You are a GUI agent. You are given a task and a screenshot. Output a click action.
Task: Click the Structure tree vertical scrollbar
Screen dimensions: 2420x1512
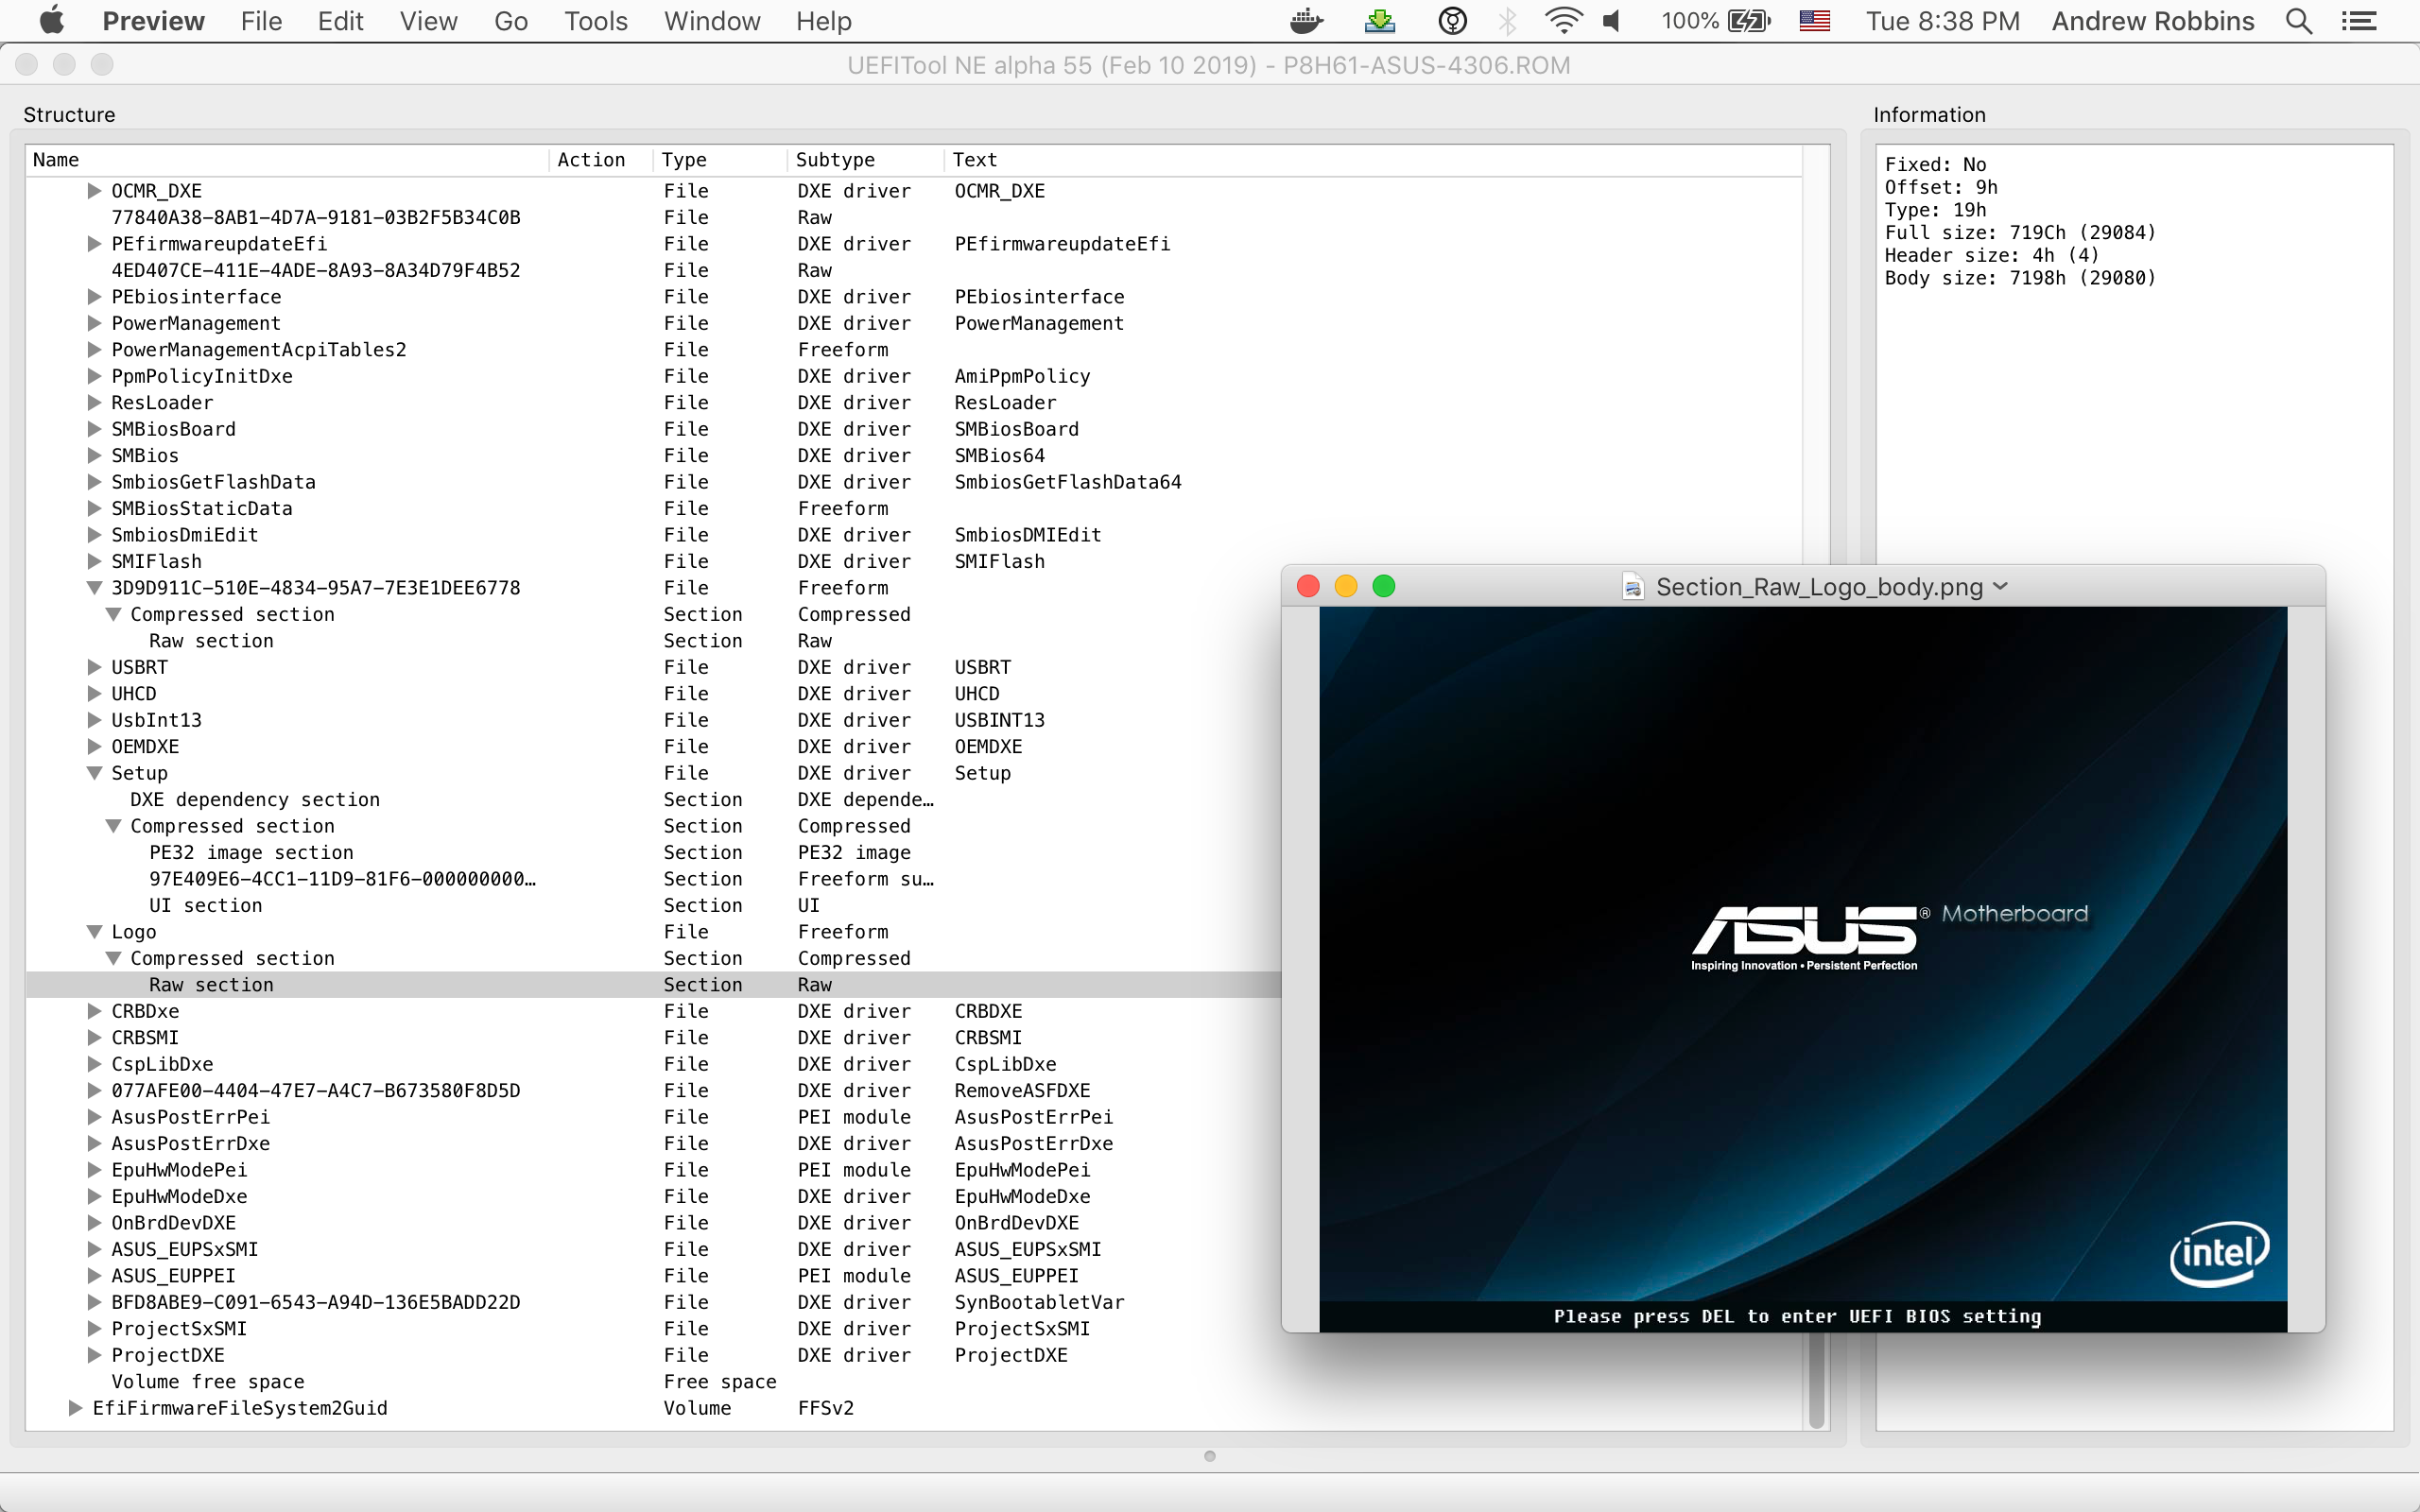tap(1817, 1380)
